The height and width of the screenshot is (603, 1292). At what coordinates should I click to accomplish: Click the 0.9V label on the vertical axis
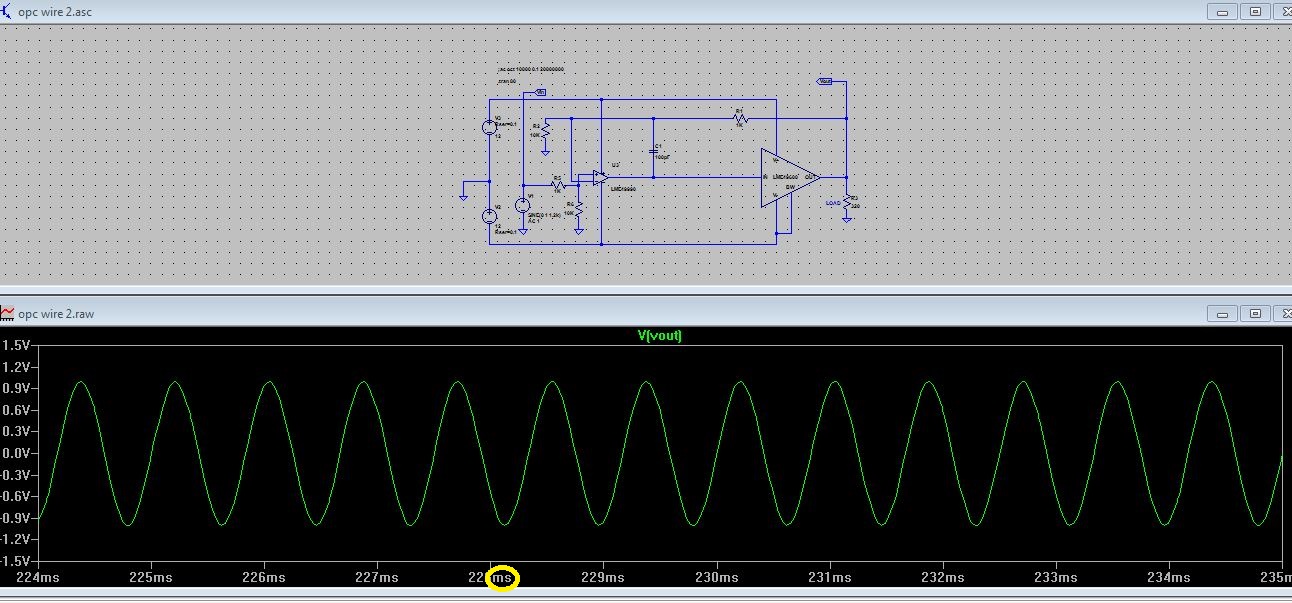[x=16, y=388]
